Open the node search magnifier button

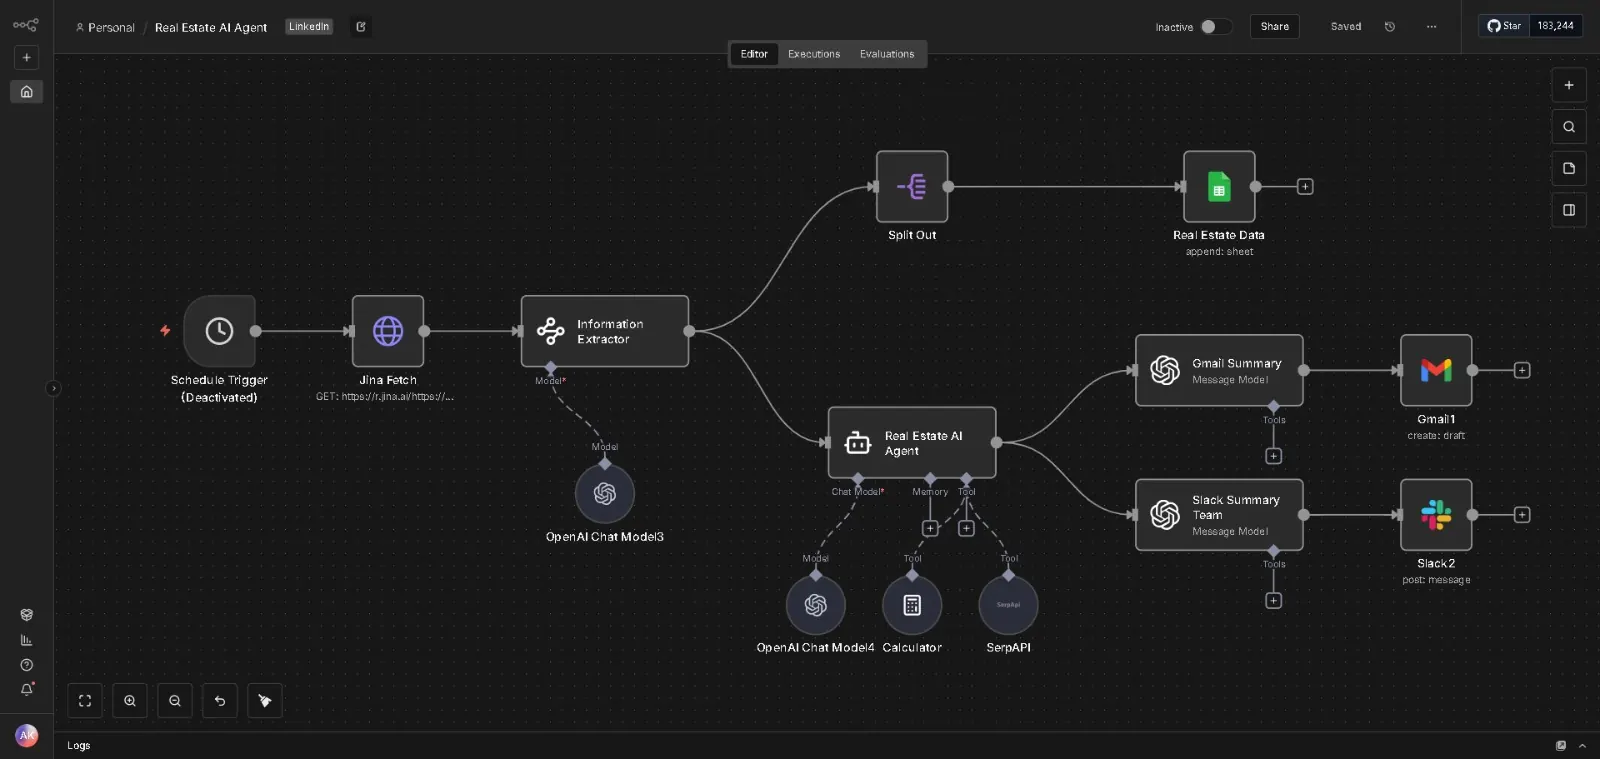[x=1569, y=127]
